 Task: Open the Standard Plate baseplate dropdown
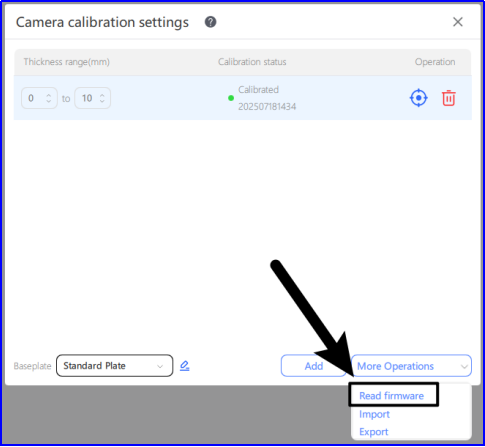114,366
